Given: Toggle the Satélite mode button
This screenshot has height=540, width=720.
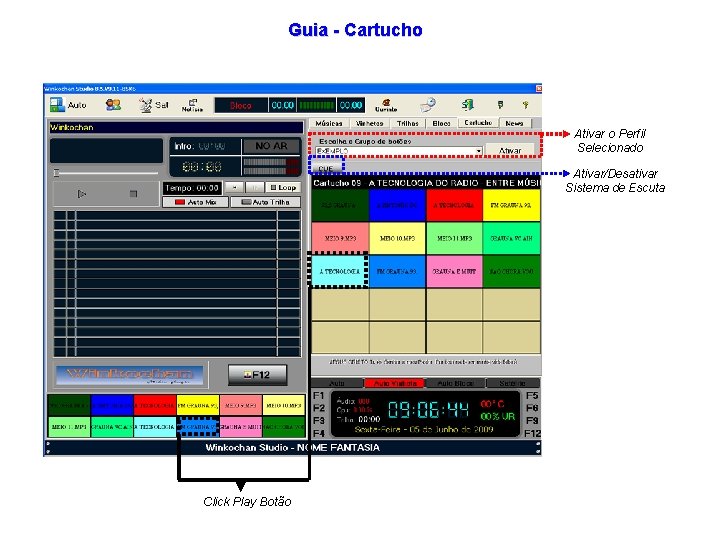Looking at the screenshot, I should tap(512, 382).
